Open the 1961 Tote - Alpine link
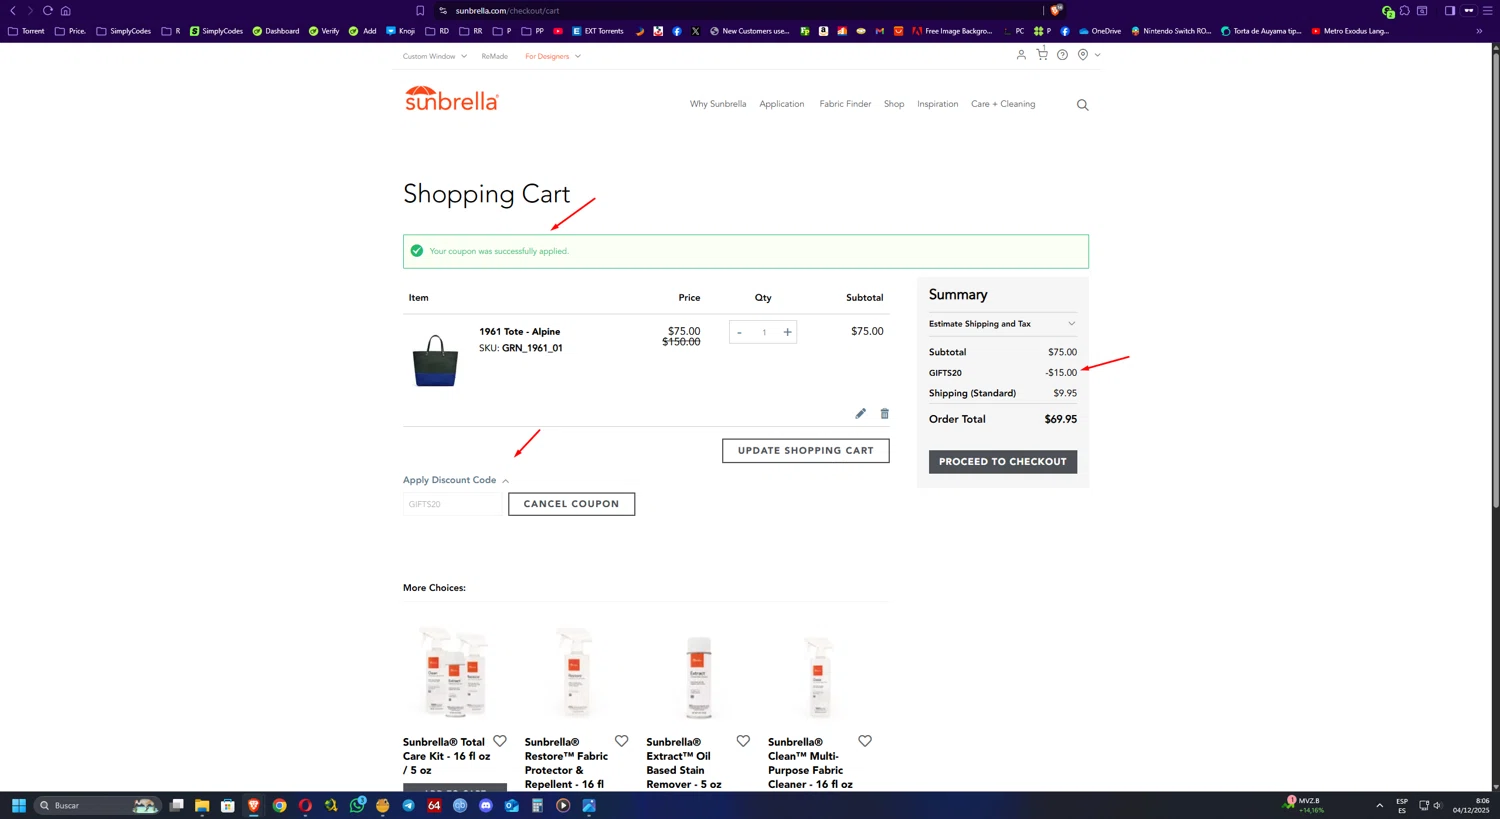Screen dimensions: 1500x819 point(519,331)
